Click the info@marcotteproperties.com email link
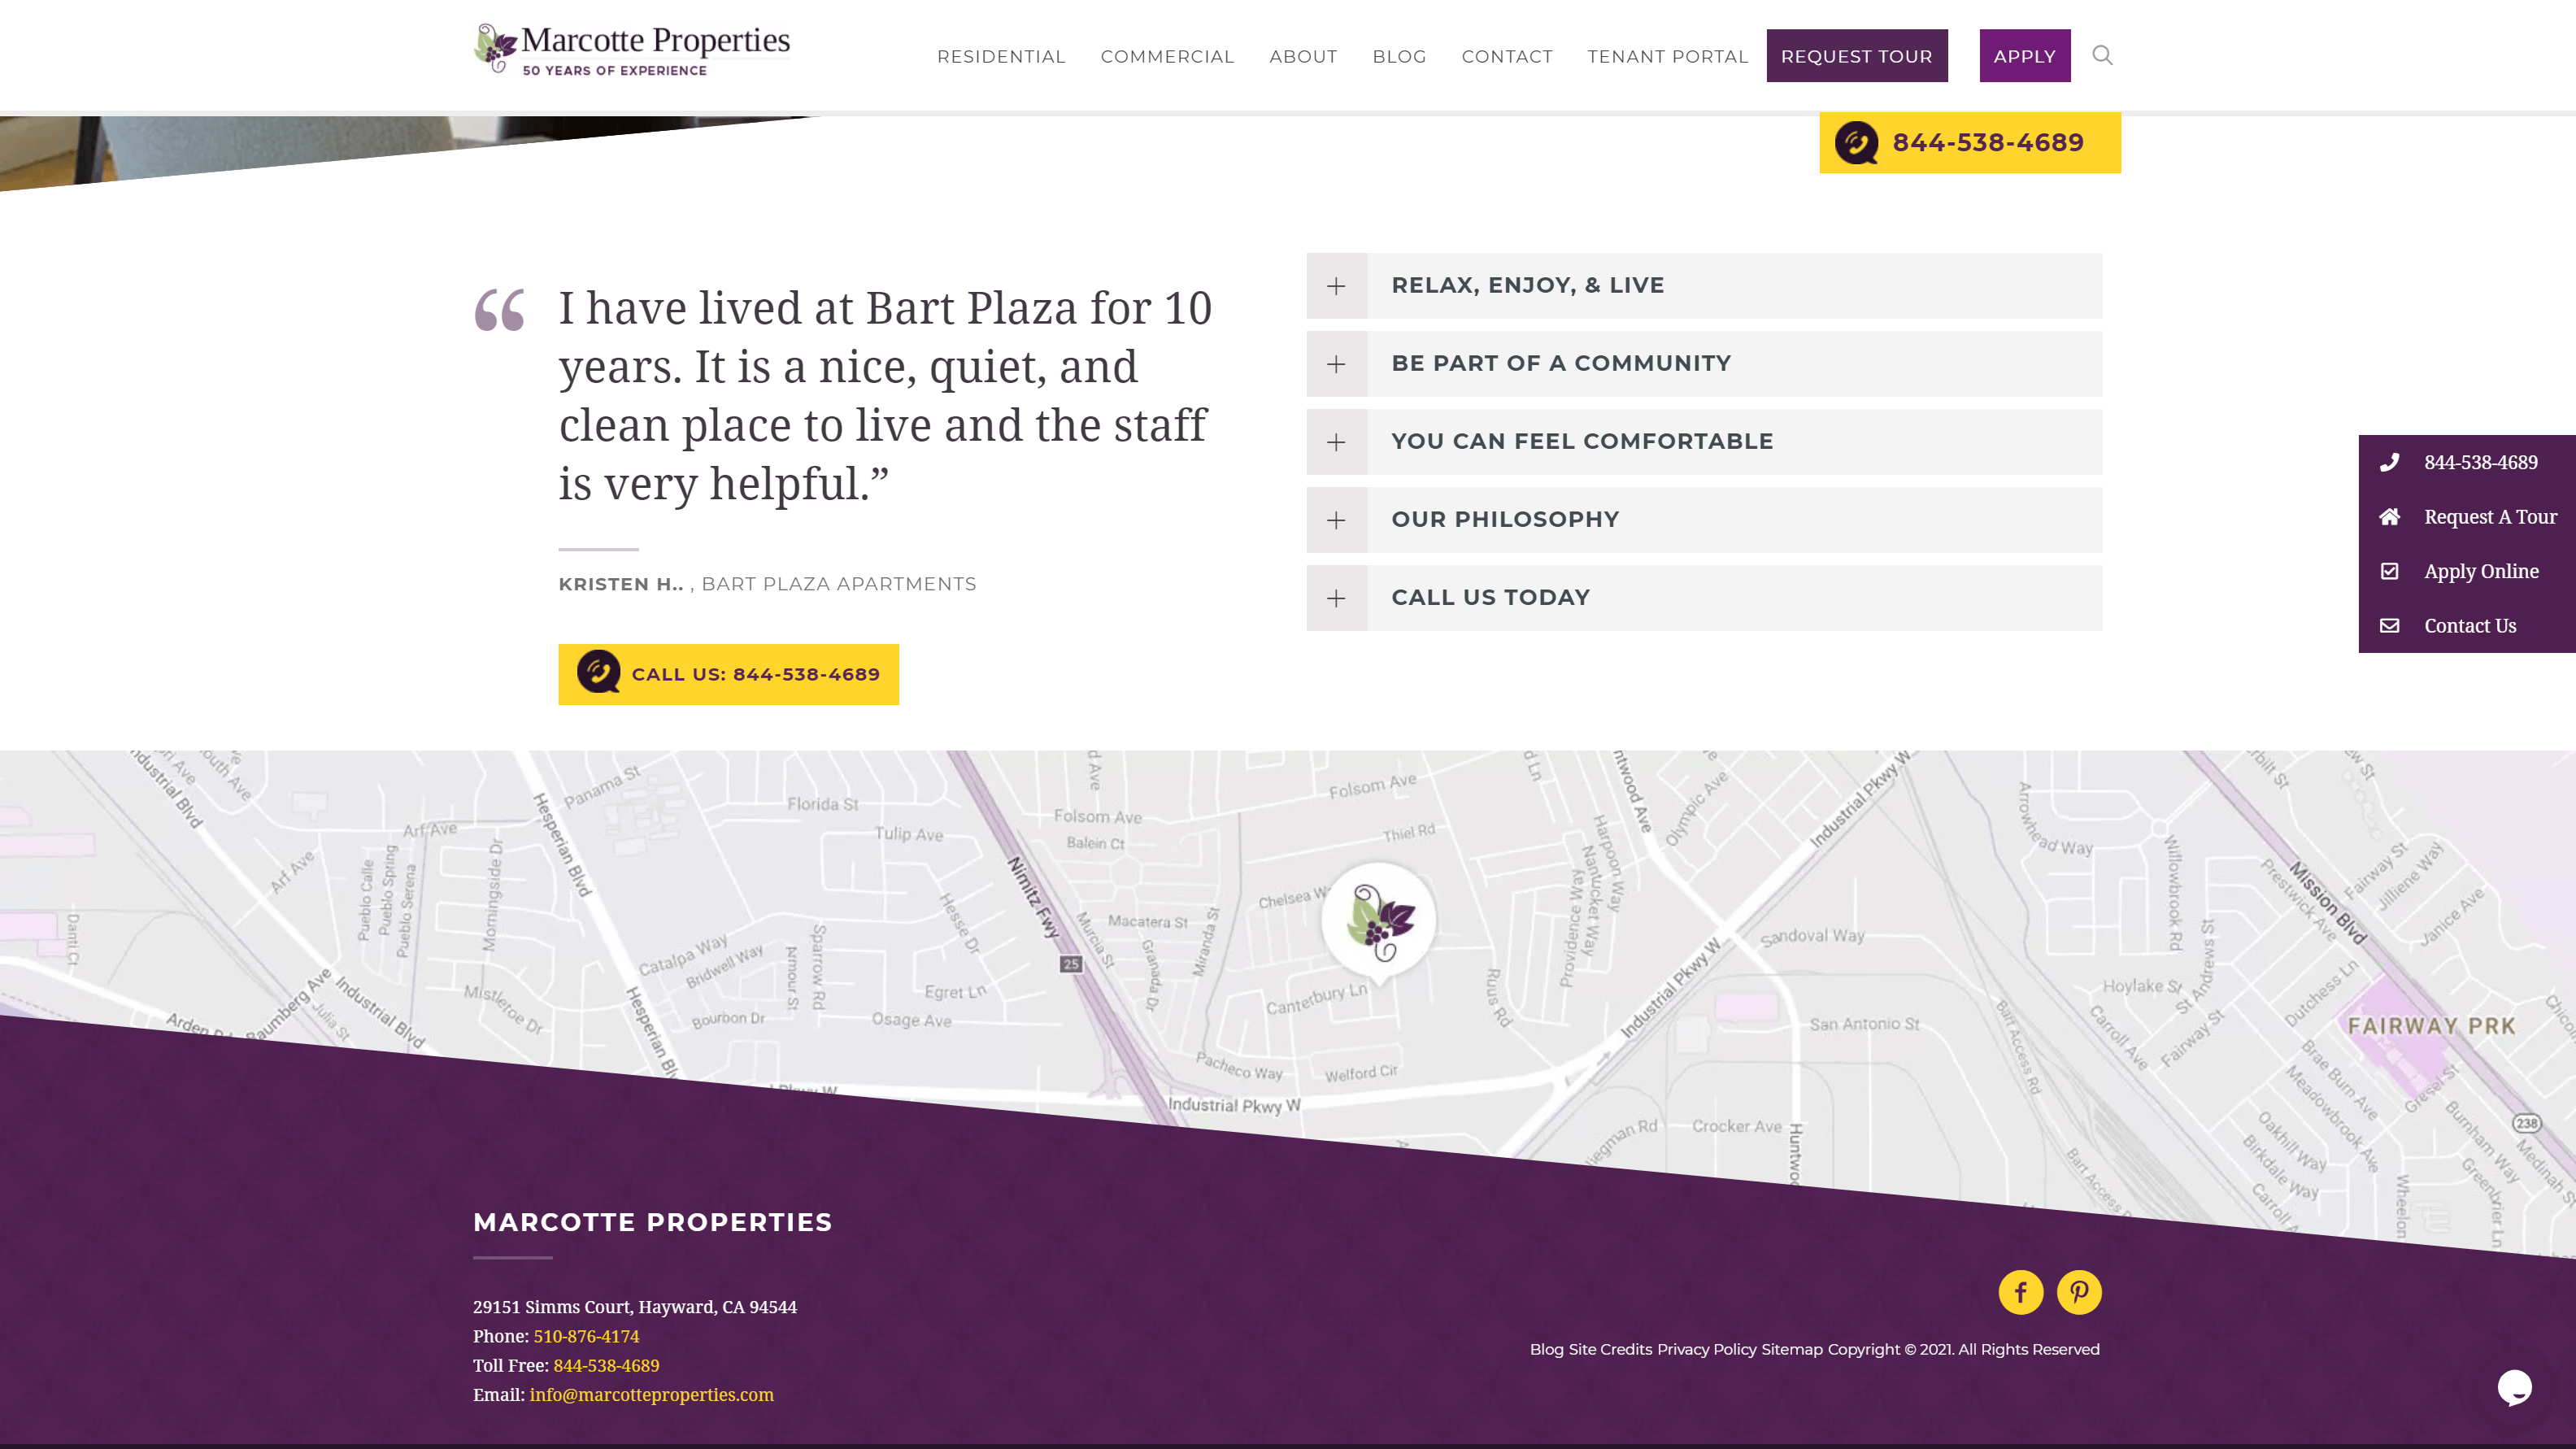Viewport: 2576px width, 1449px height. coord(651,1394)
